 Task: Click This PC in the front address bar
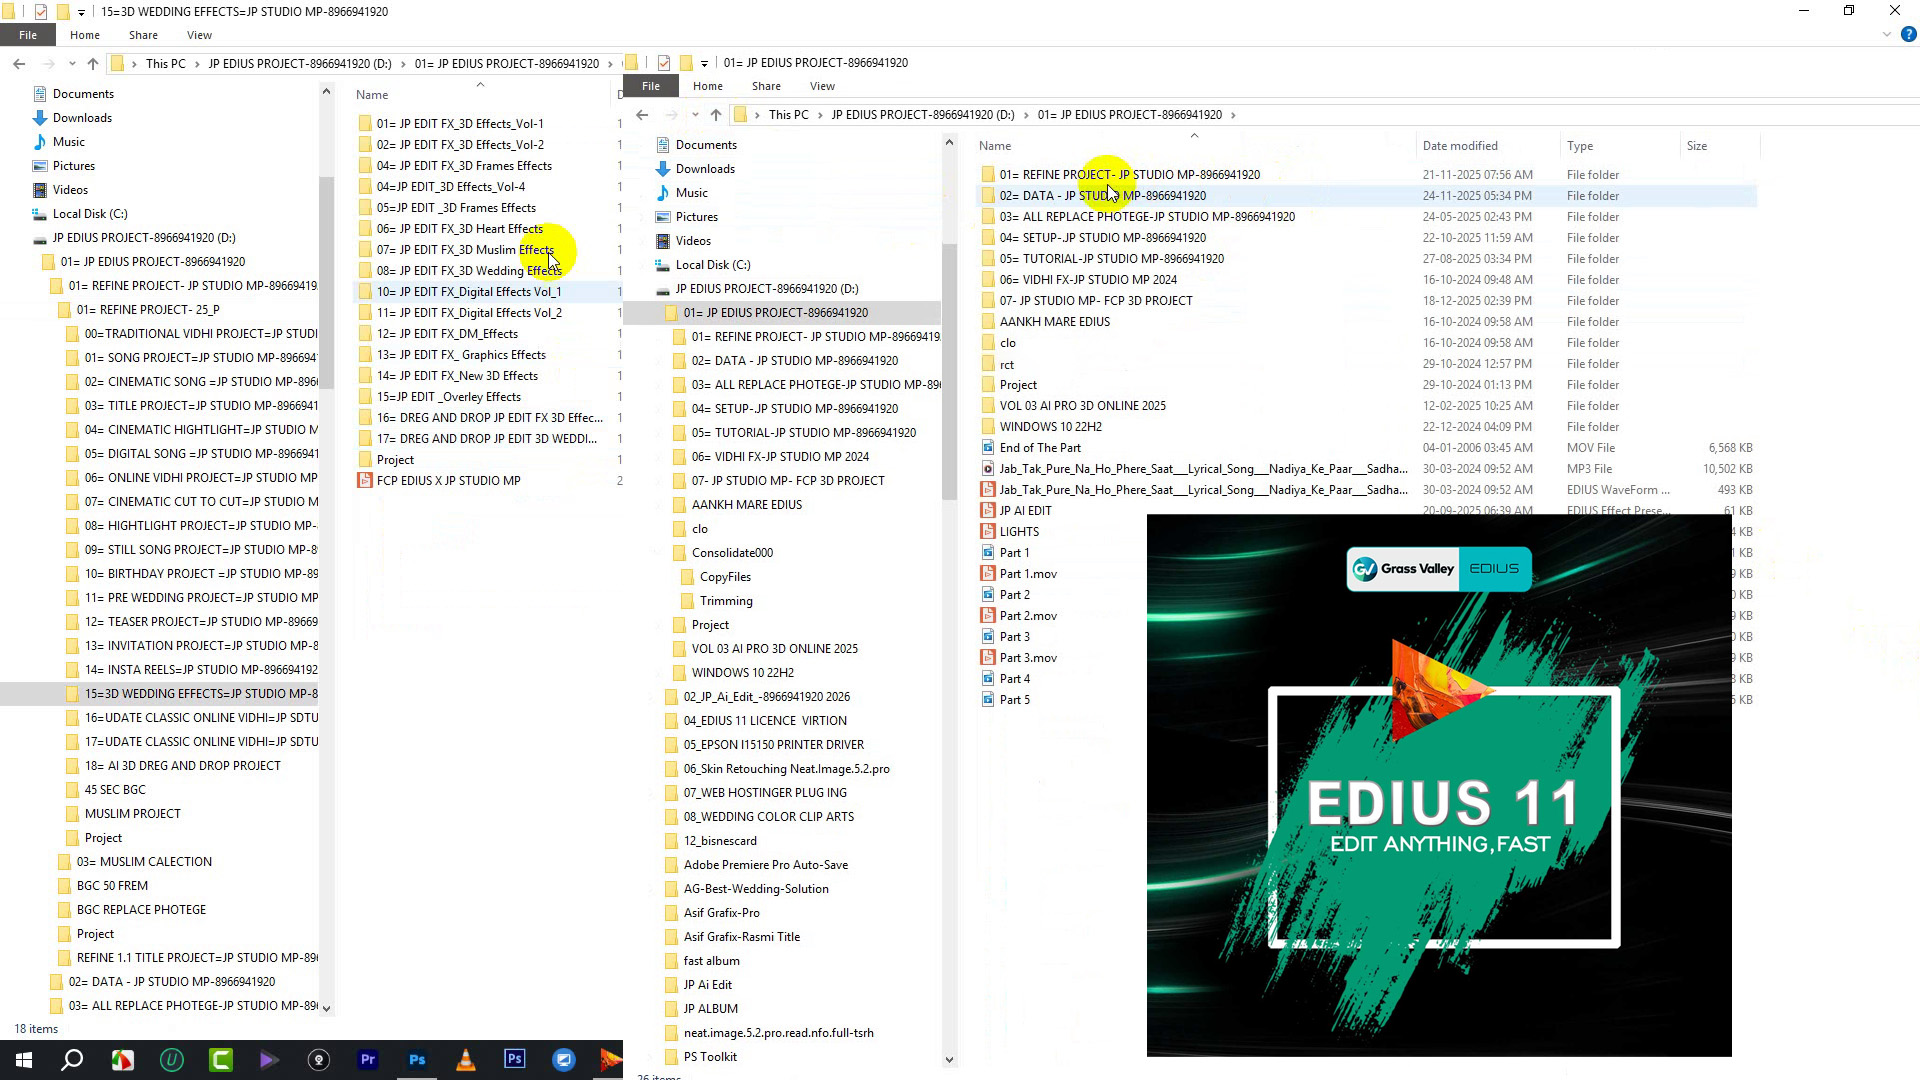pos(788,115)
